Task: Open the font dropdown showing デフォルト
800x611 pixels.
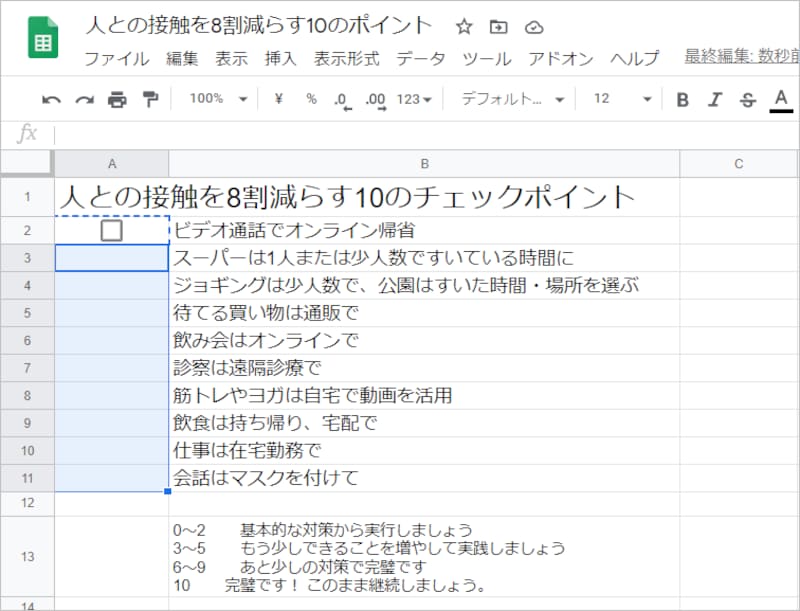Action: [x=510, y=99]
